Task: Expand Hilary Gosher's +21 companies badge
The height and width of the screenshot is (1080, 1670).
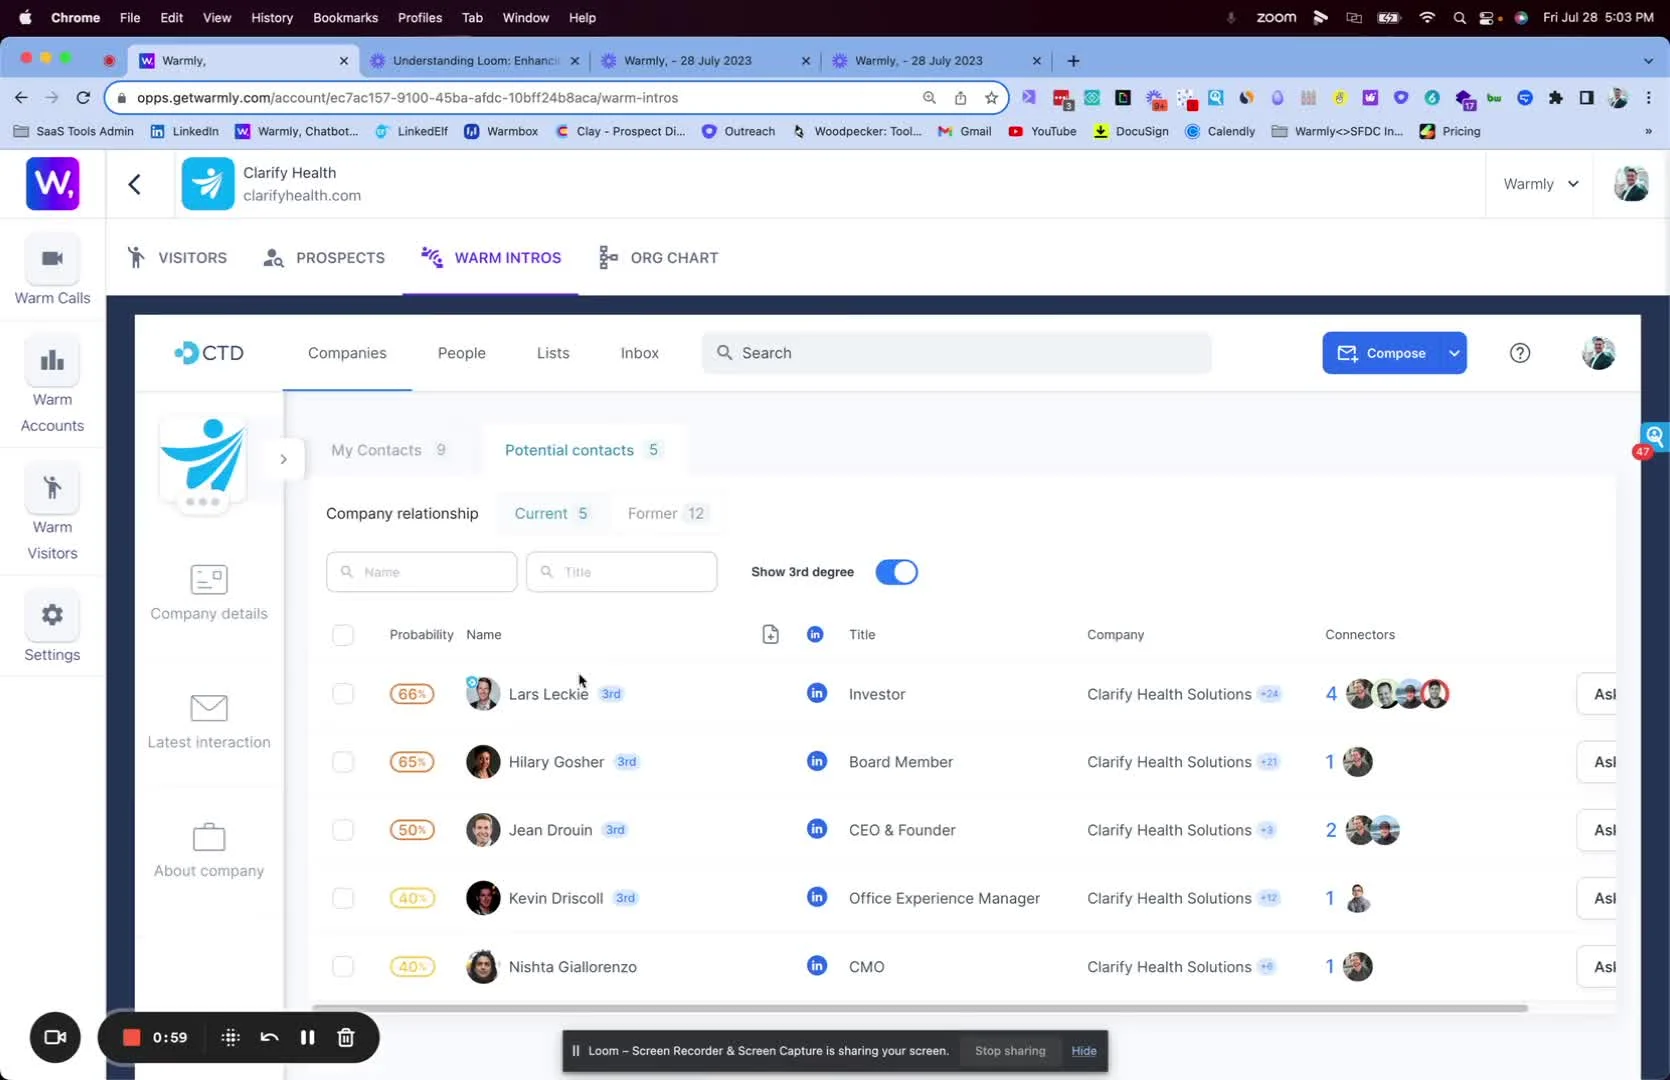Action: pyautogui.click(x=1269, y=762)
